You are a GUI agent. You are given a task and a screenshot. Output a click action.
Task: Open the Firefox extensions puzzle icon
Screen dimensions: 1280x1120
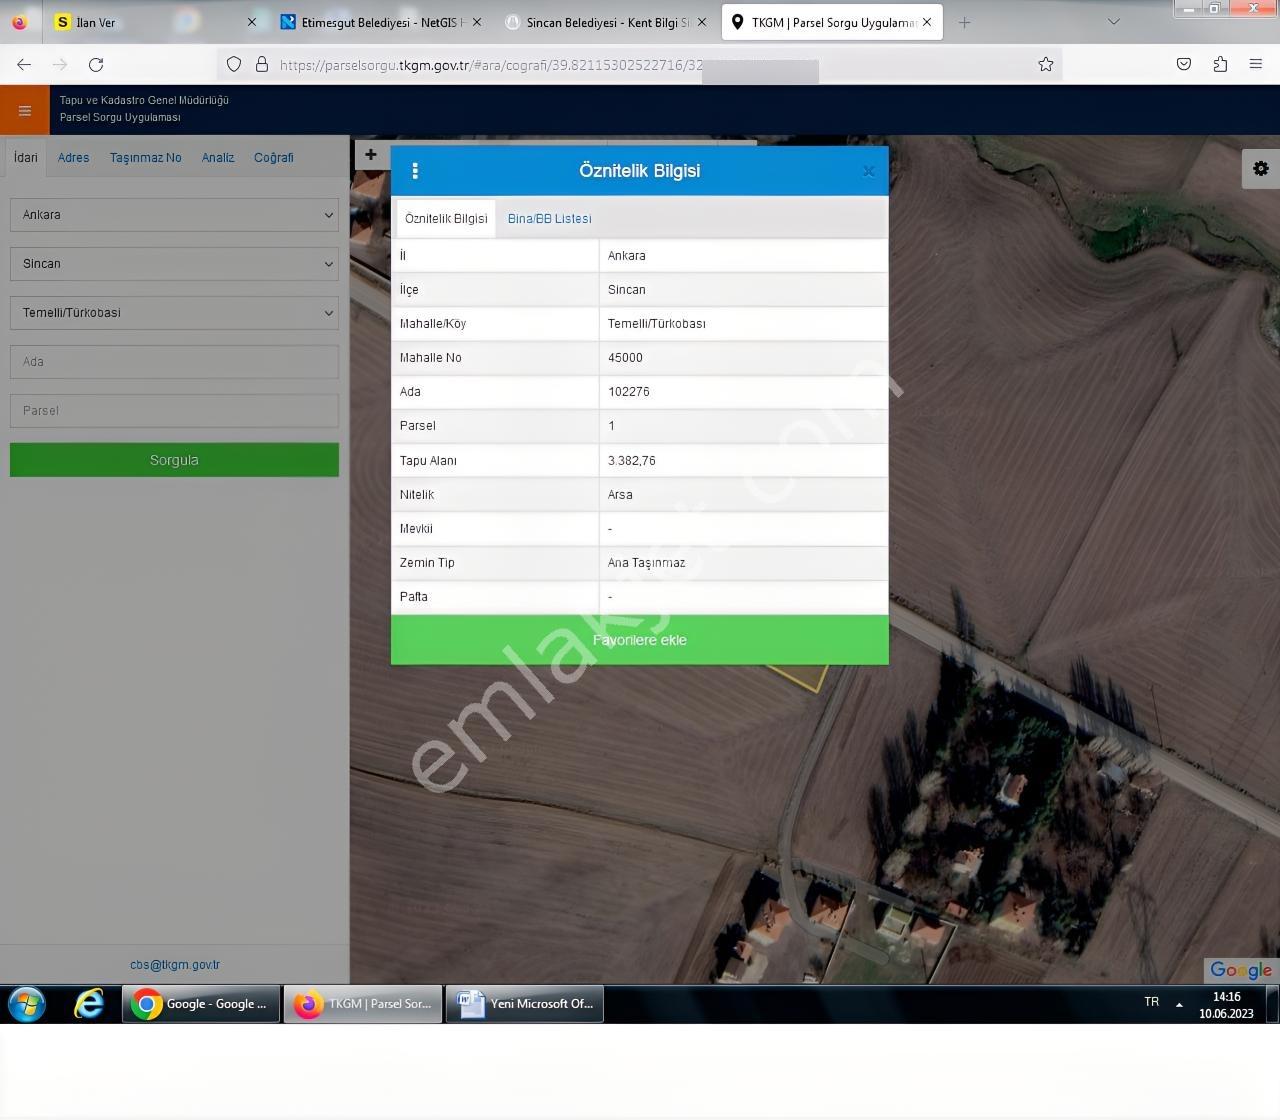1220,64
